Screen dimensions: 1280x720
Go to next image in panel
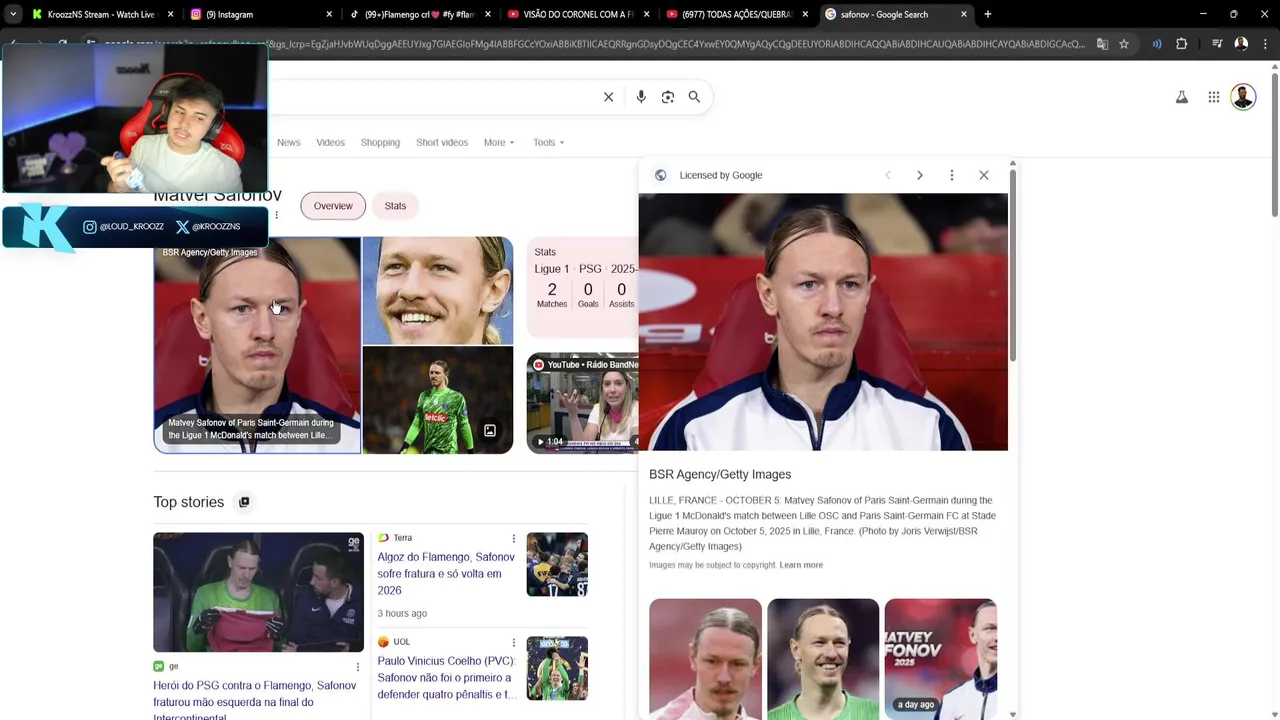click(920, 175)
